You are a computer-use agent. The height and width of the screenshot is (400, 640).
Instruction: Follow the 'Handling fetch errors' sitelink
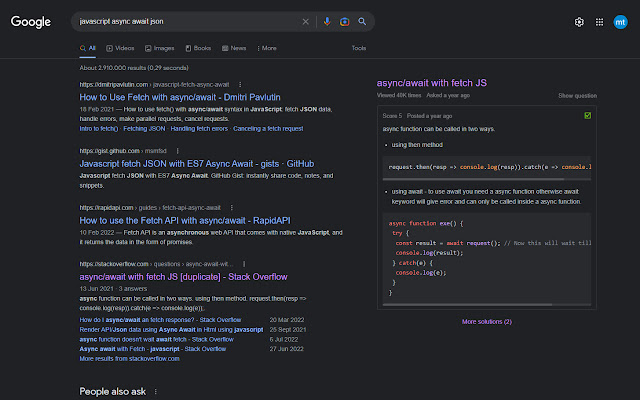tap(199, 129)
